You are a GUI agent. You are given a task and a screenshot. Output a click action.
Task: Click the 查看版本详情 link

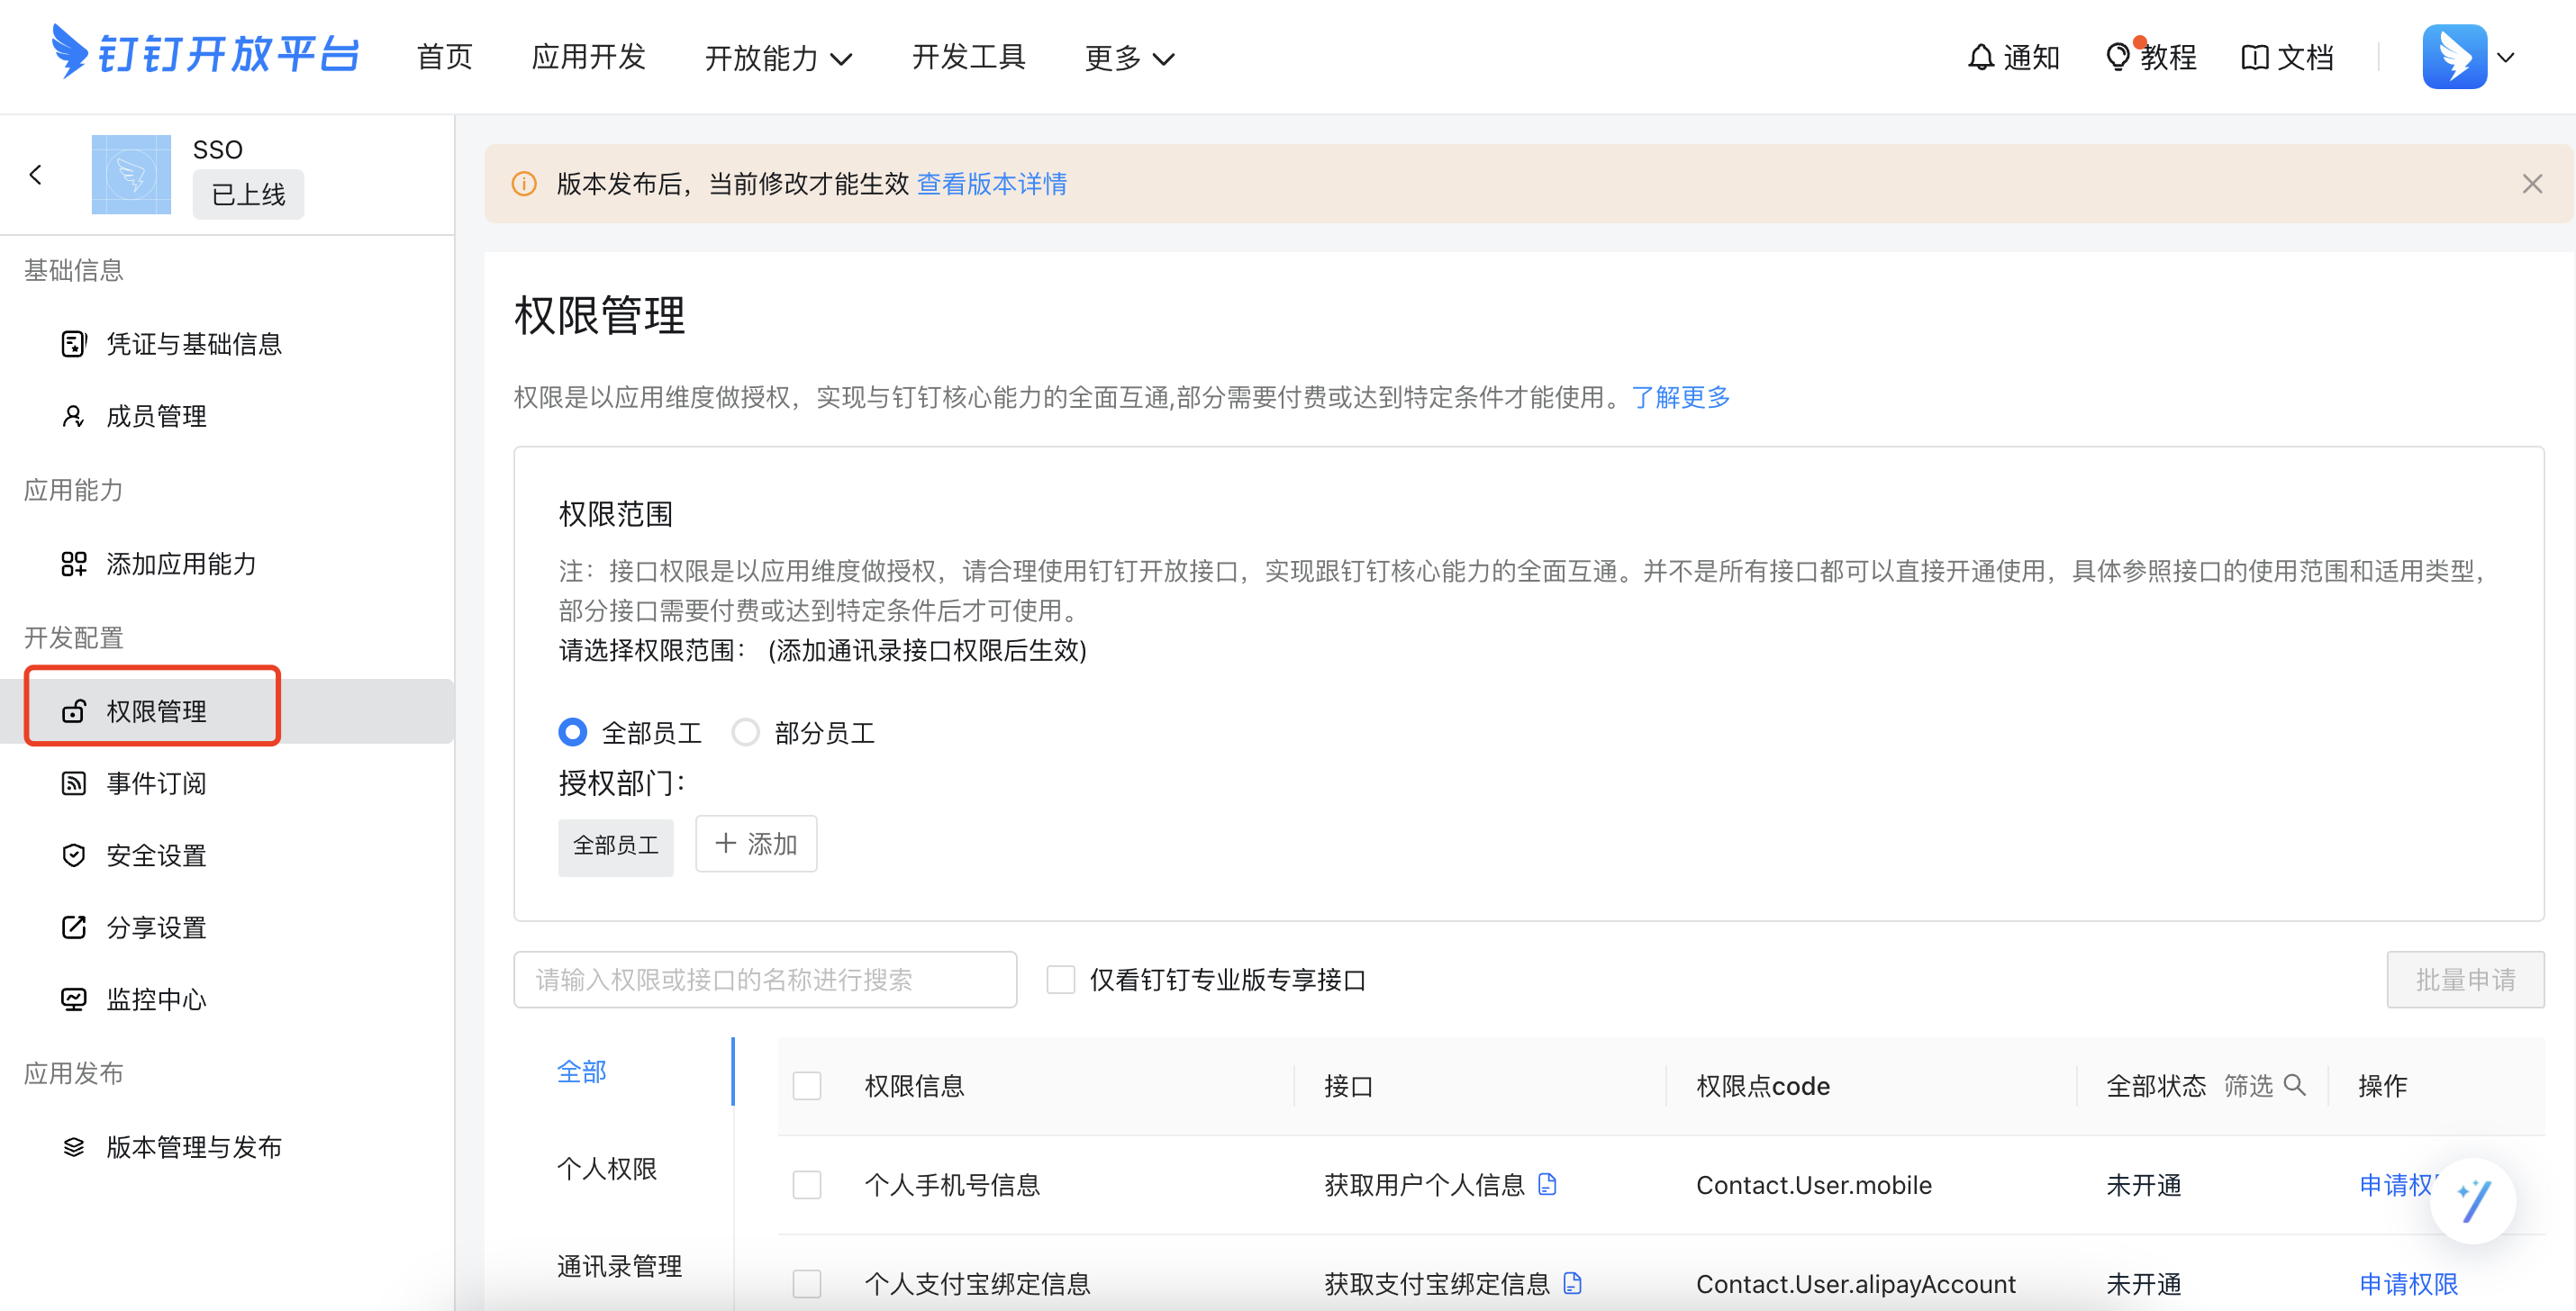(991, 184)
